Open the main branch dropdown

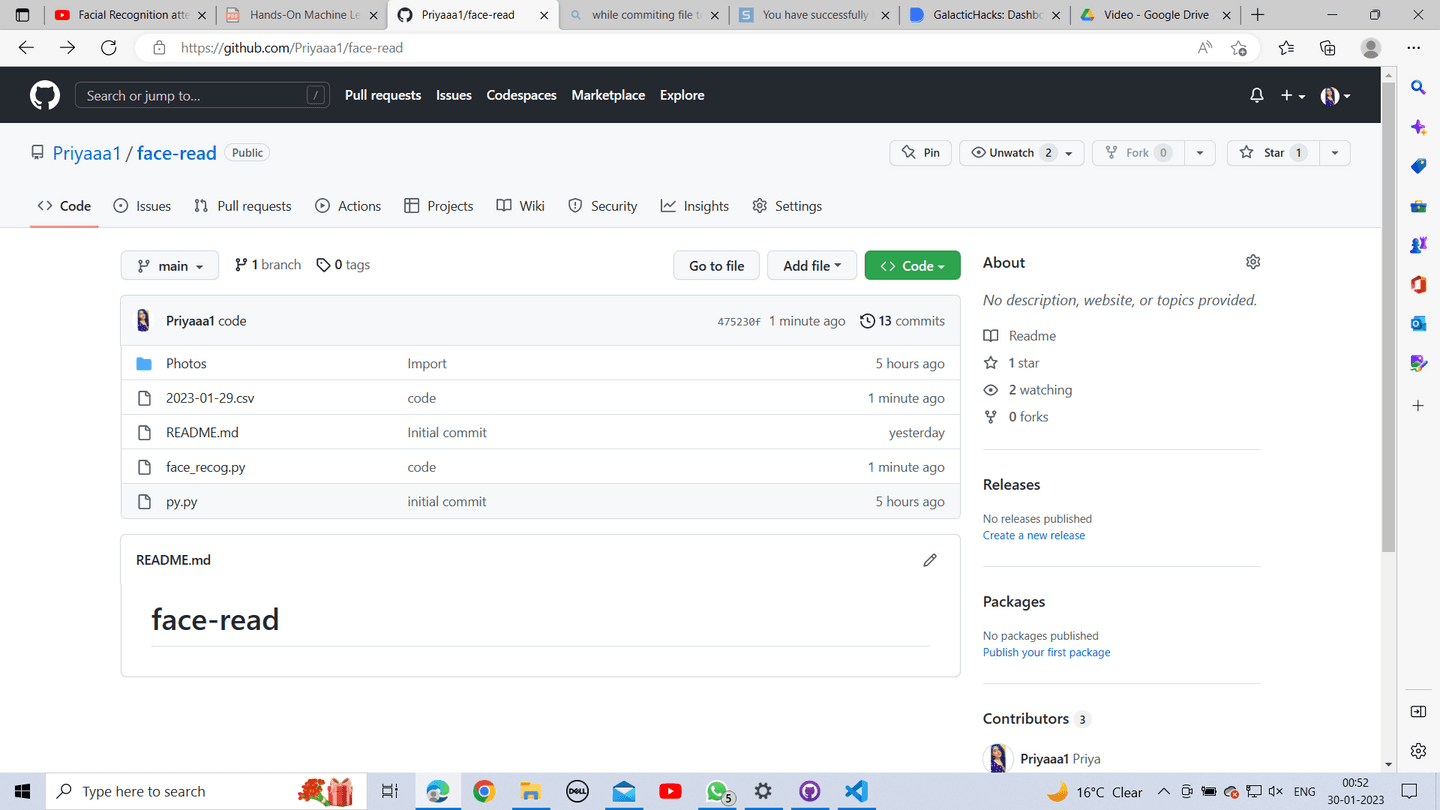pos(170,266)
